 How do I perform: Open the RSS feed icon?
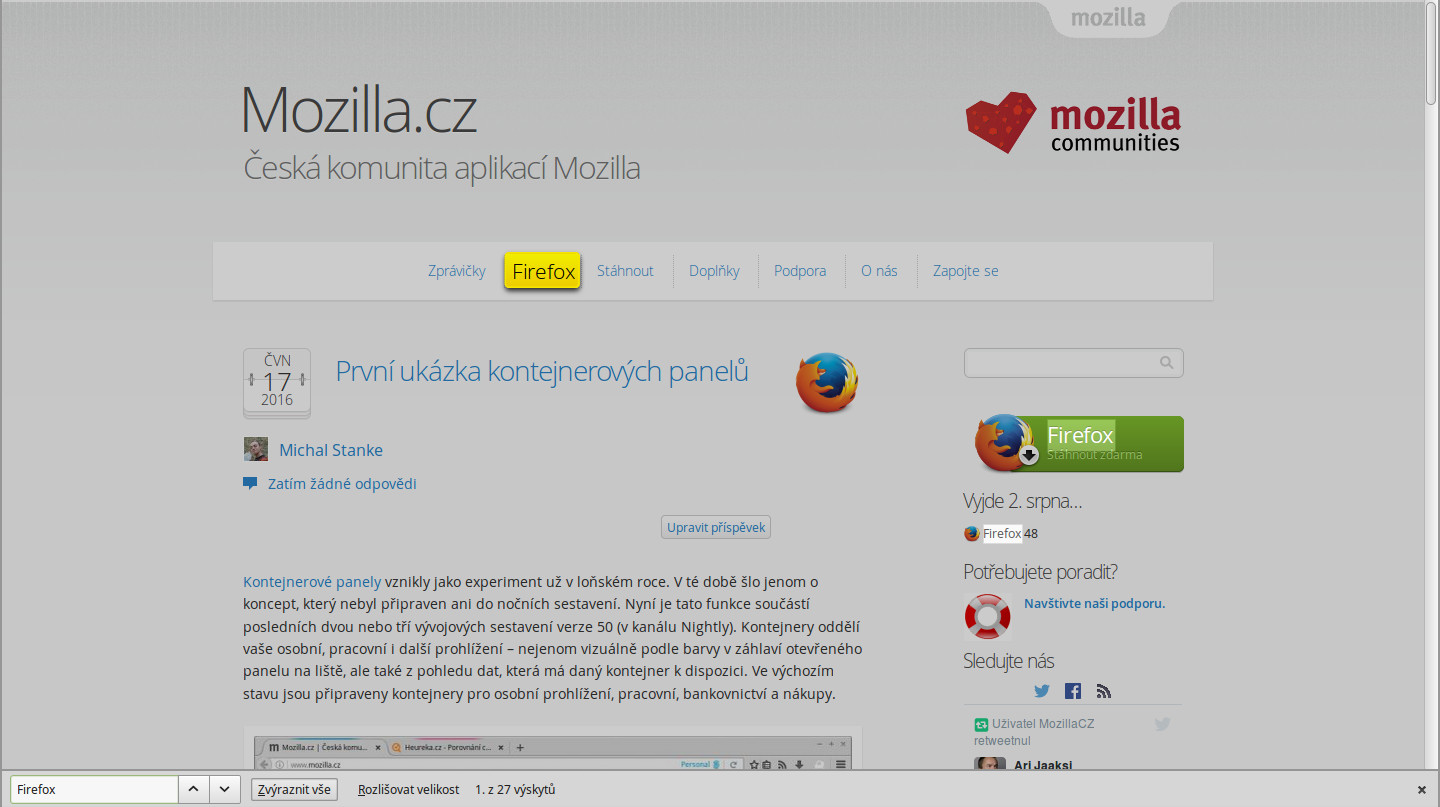(1104, 691)
